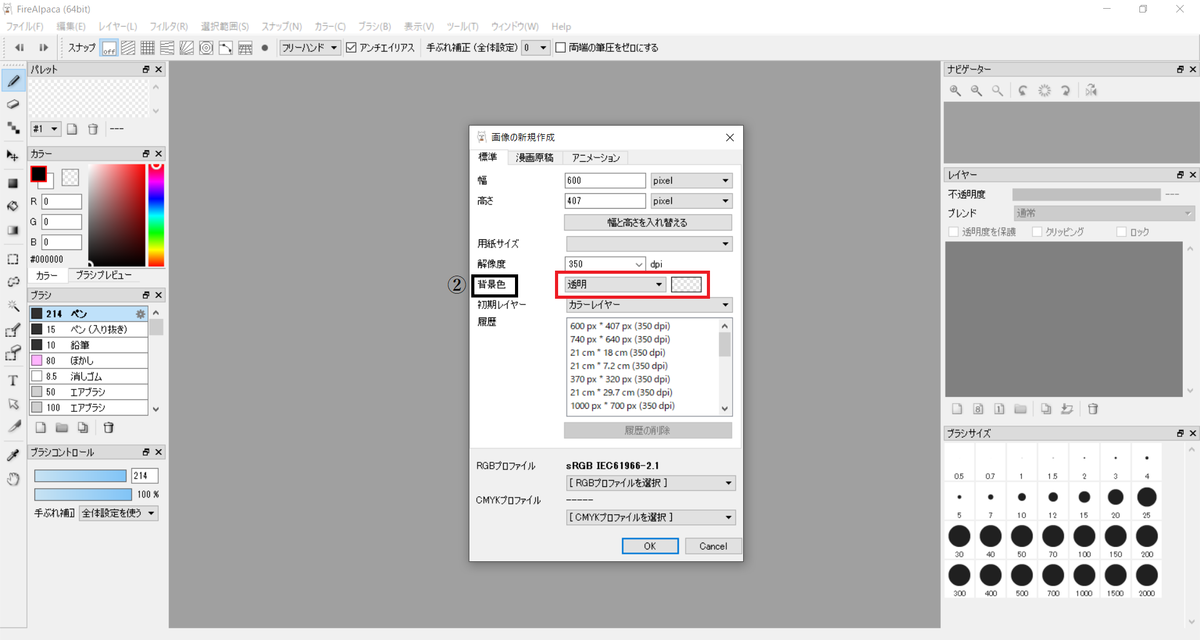
Task: Open the レイヤー(L) menu
Action: pyautogui.click(x=118, y=26)
